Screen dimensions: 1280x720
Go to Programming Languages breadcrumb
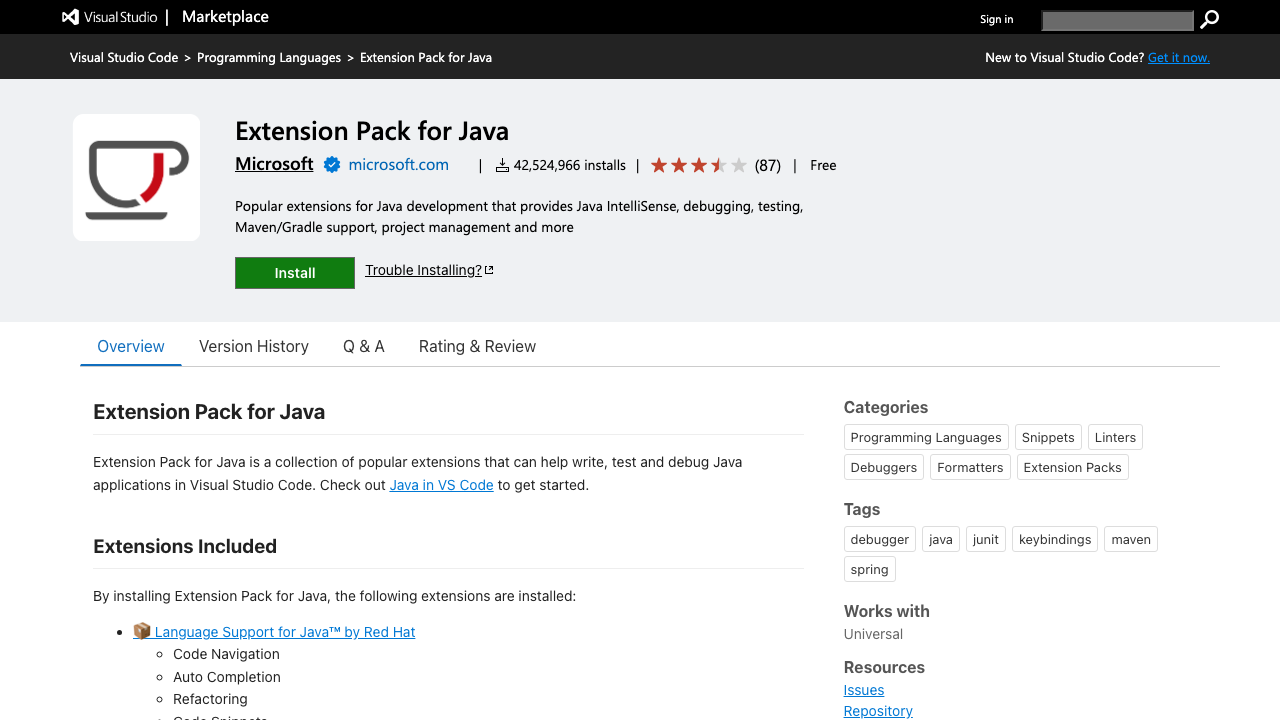pos(269,57)
